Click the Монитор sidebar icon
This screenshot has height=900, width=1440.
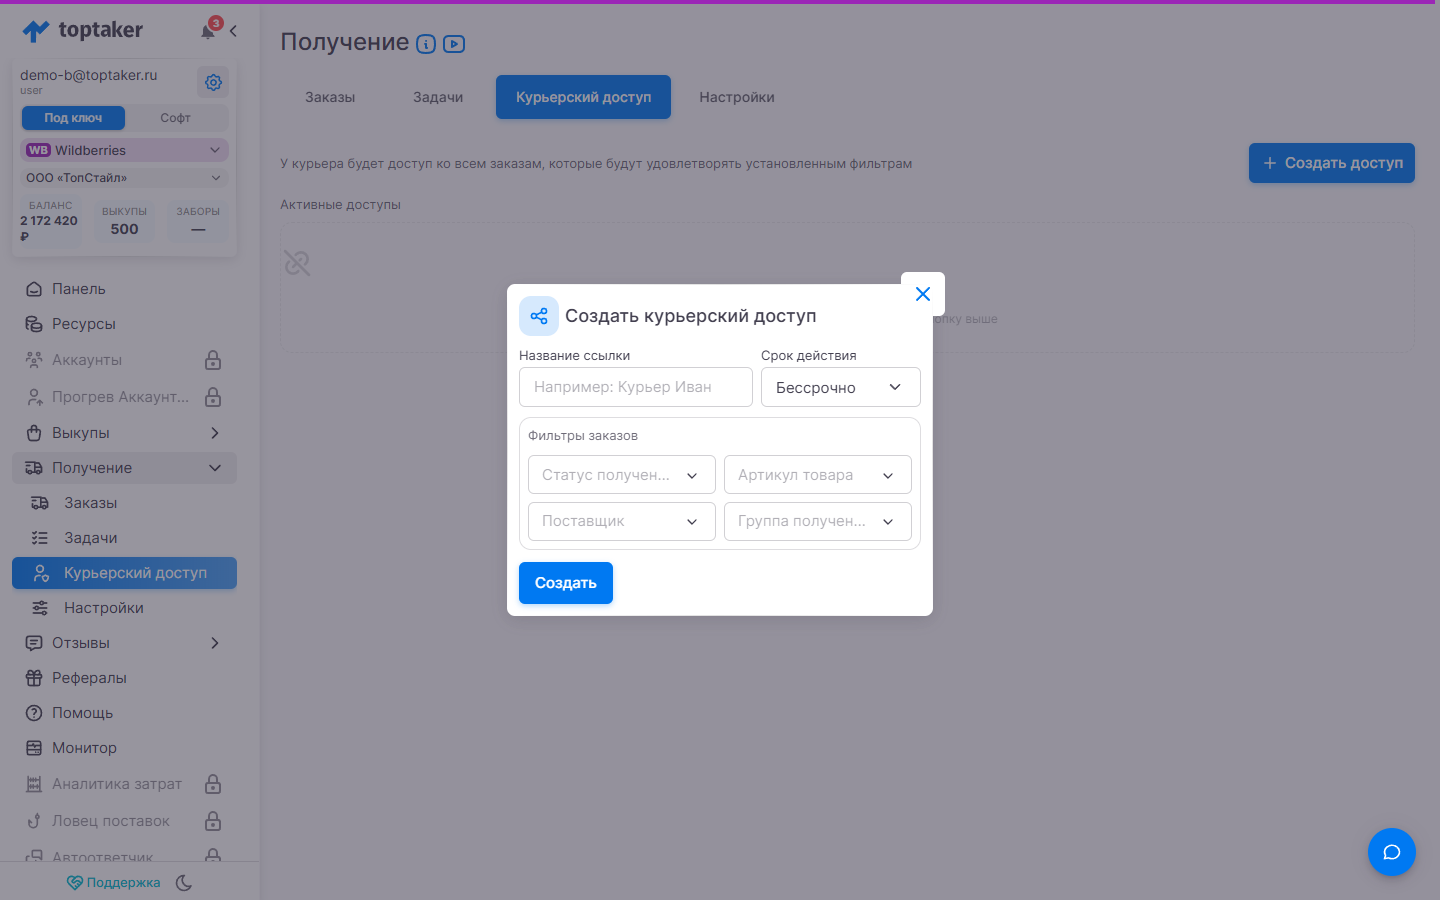34,748
